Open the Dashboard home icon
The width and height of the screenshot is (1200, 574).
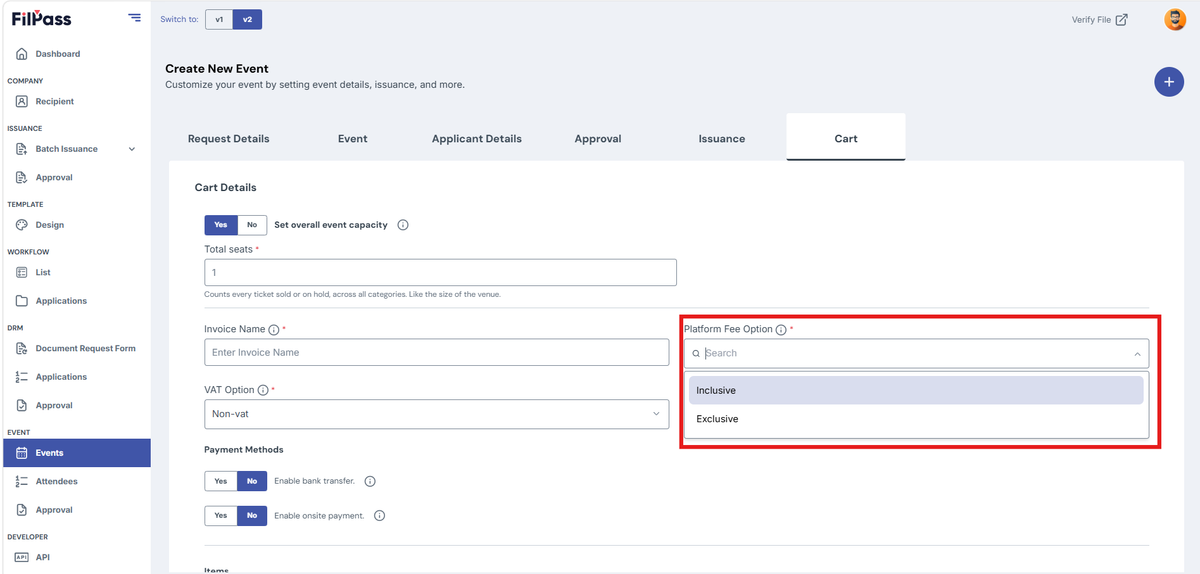tap(22, 54)
